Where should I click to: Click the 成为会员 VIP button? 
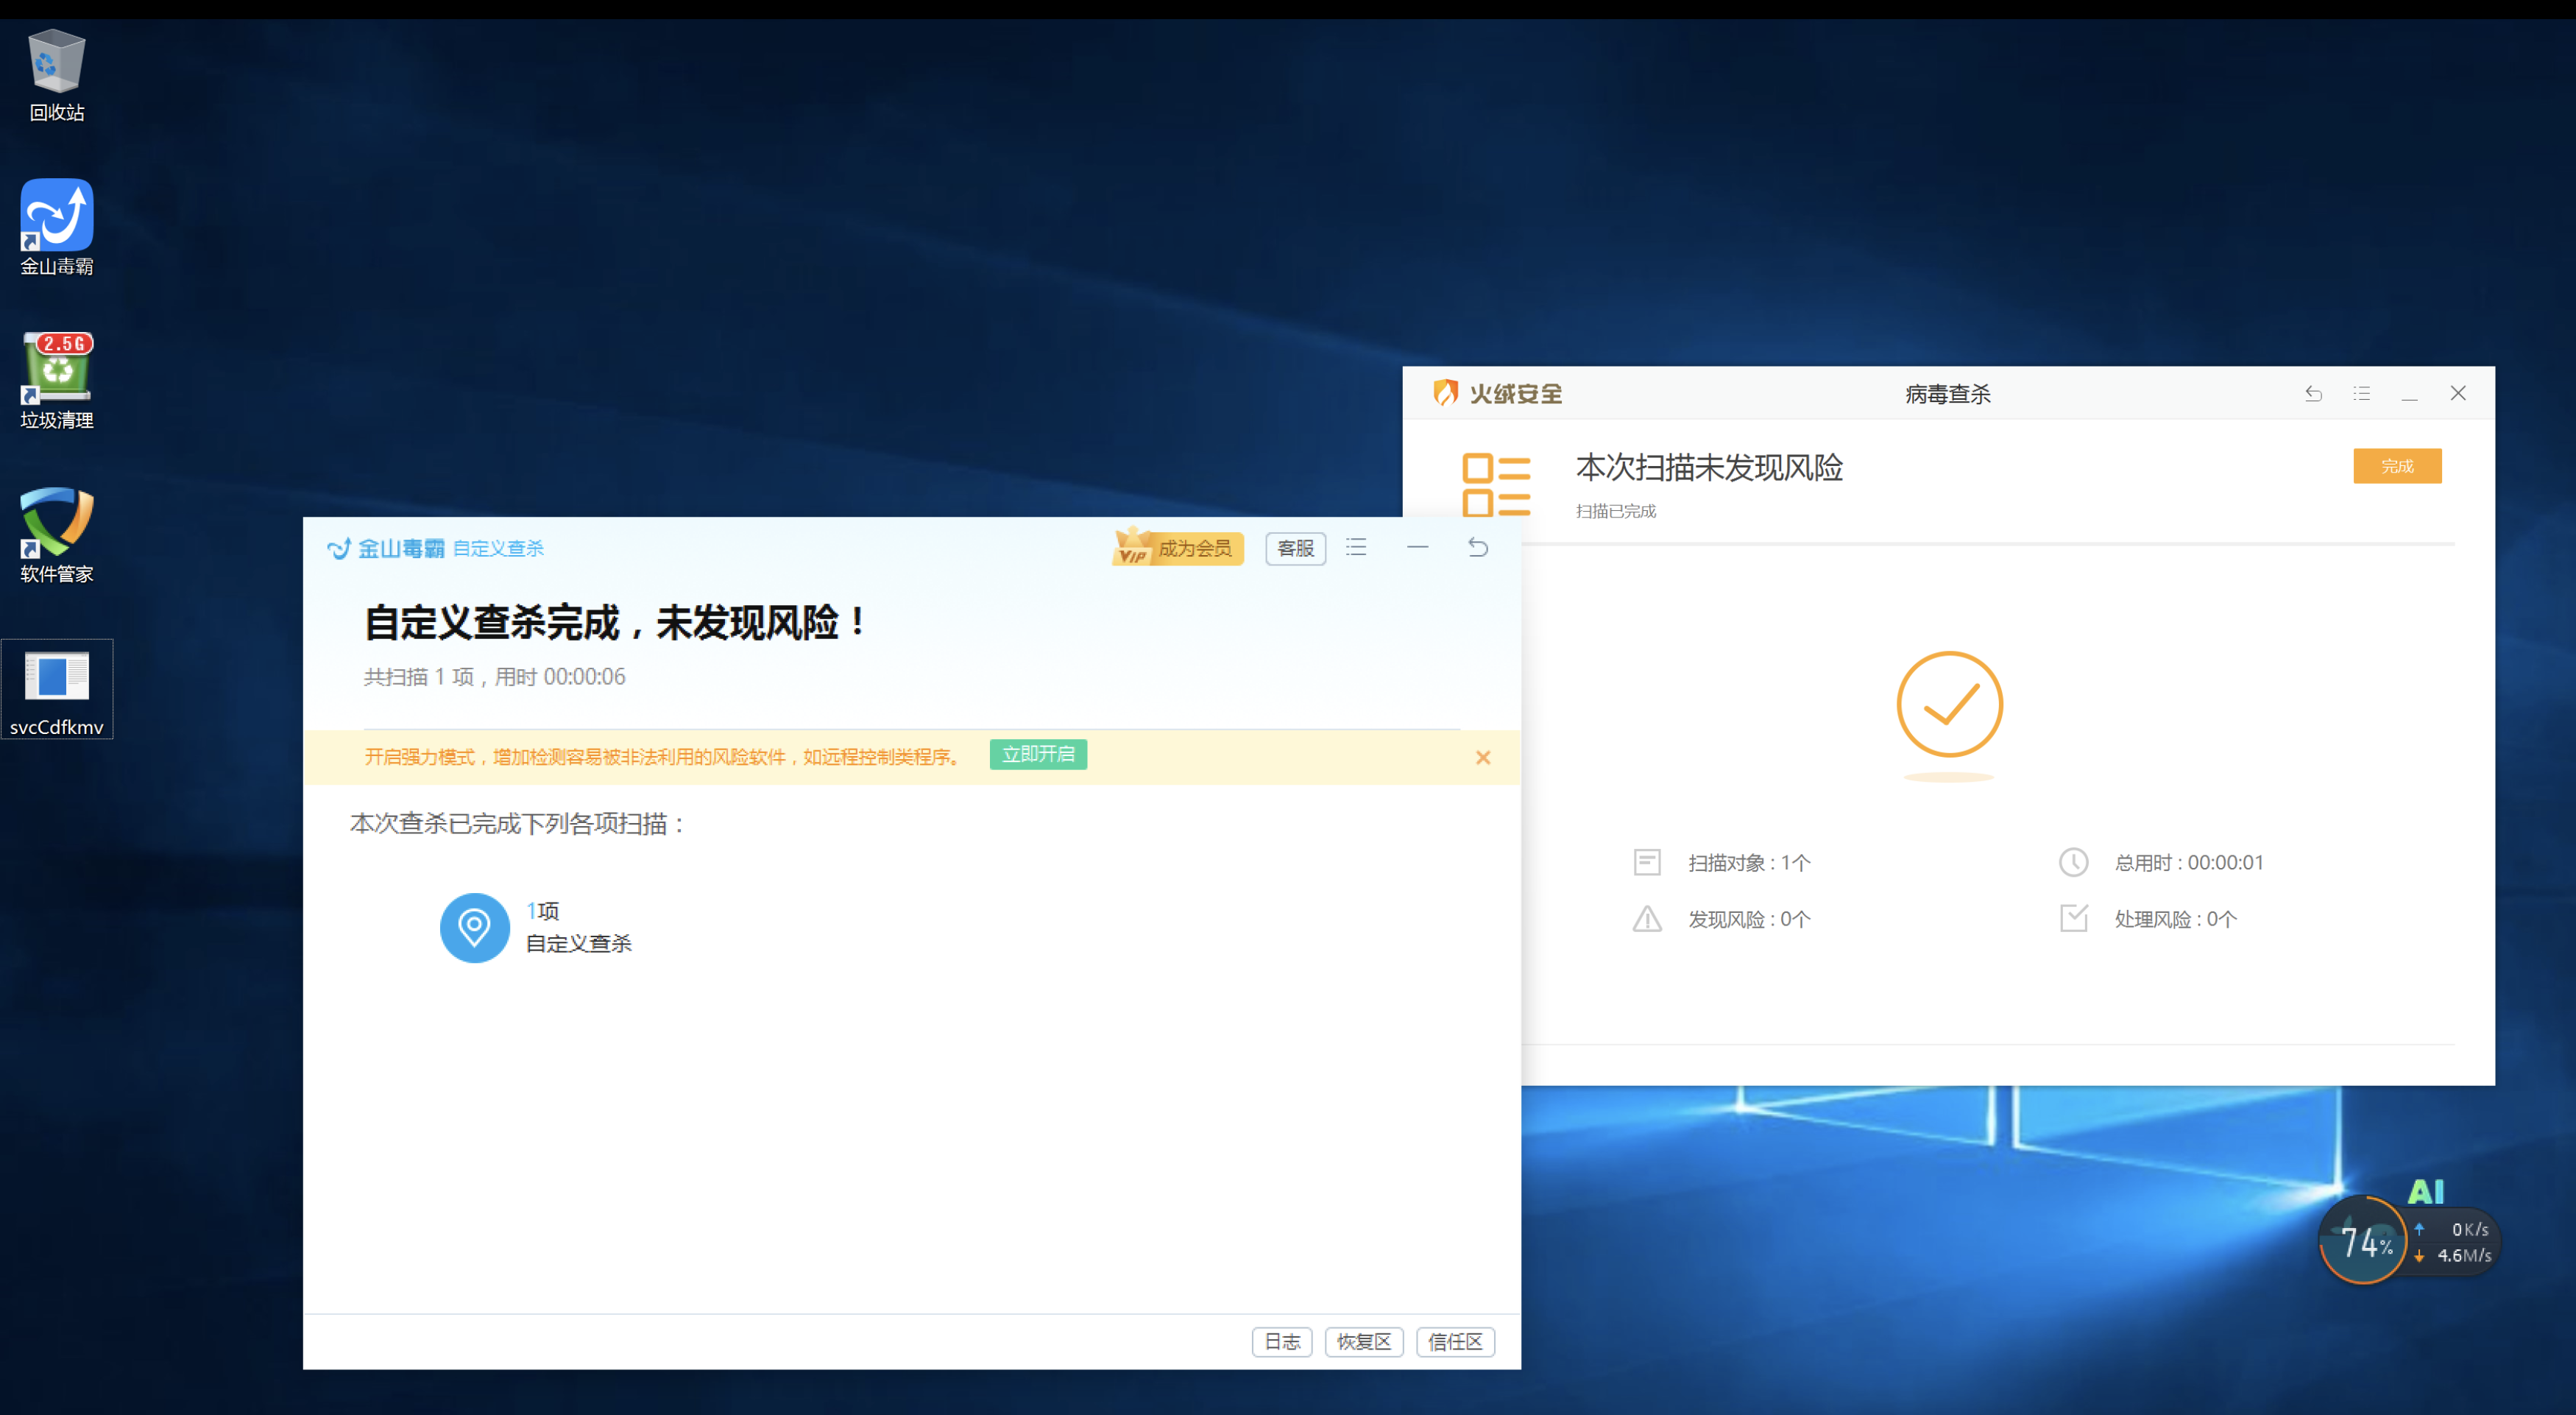coord(1178,548)
